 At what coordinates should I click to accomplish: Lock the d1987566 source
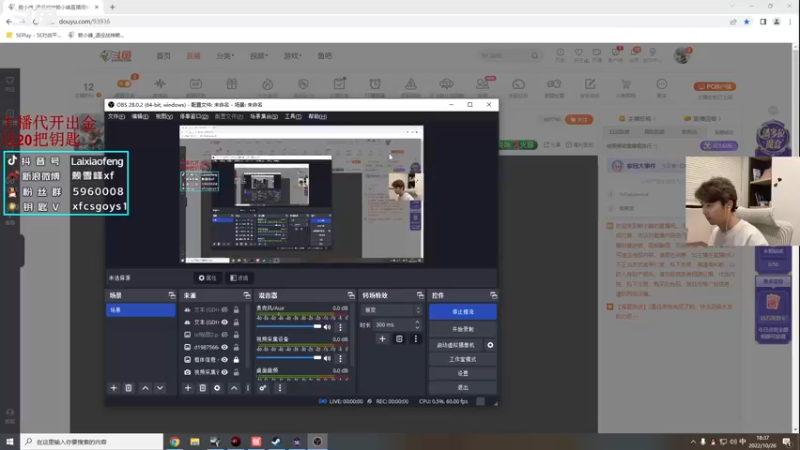click(236, 347)
